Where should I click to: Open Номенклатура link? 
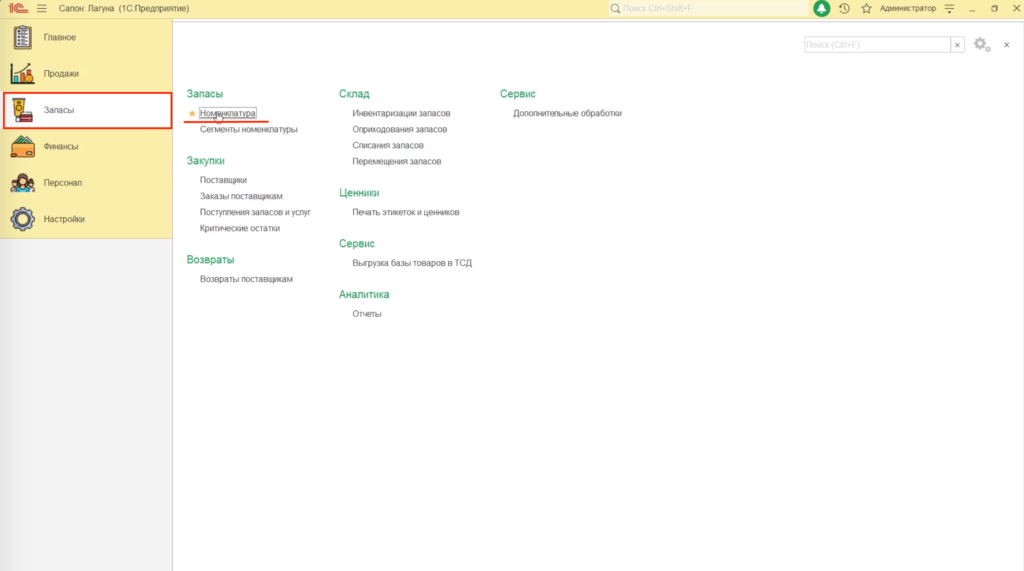(x=227, y=113)
